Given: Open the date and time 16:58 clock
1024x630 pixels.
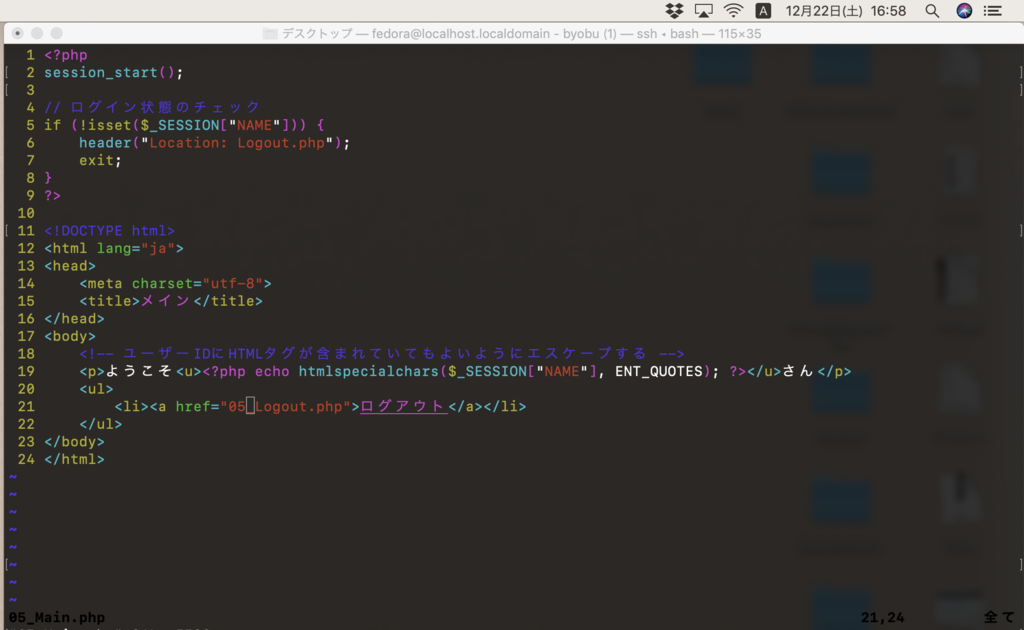Looking at the screenshot, I should click(x=846, y=10).
